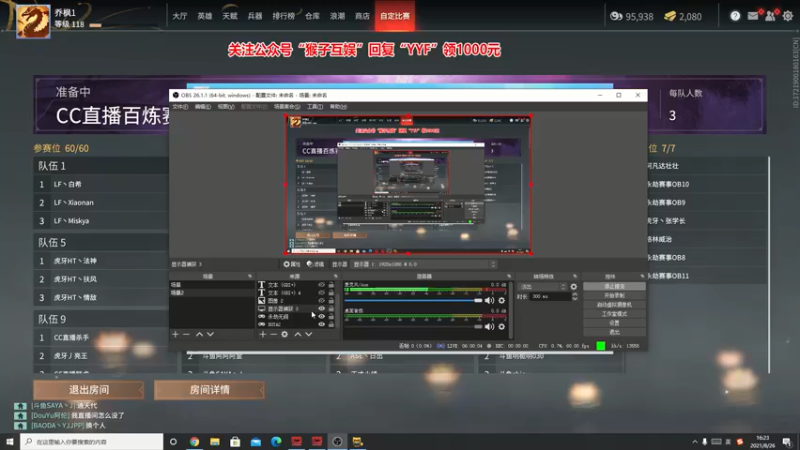Open game help question mark icon

735,16
